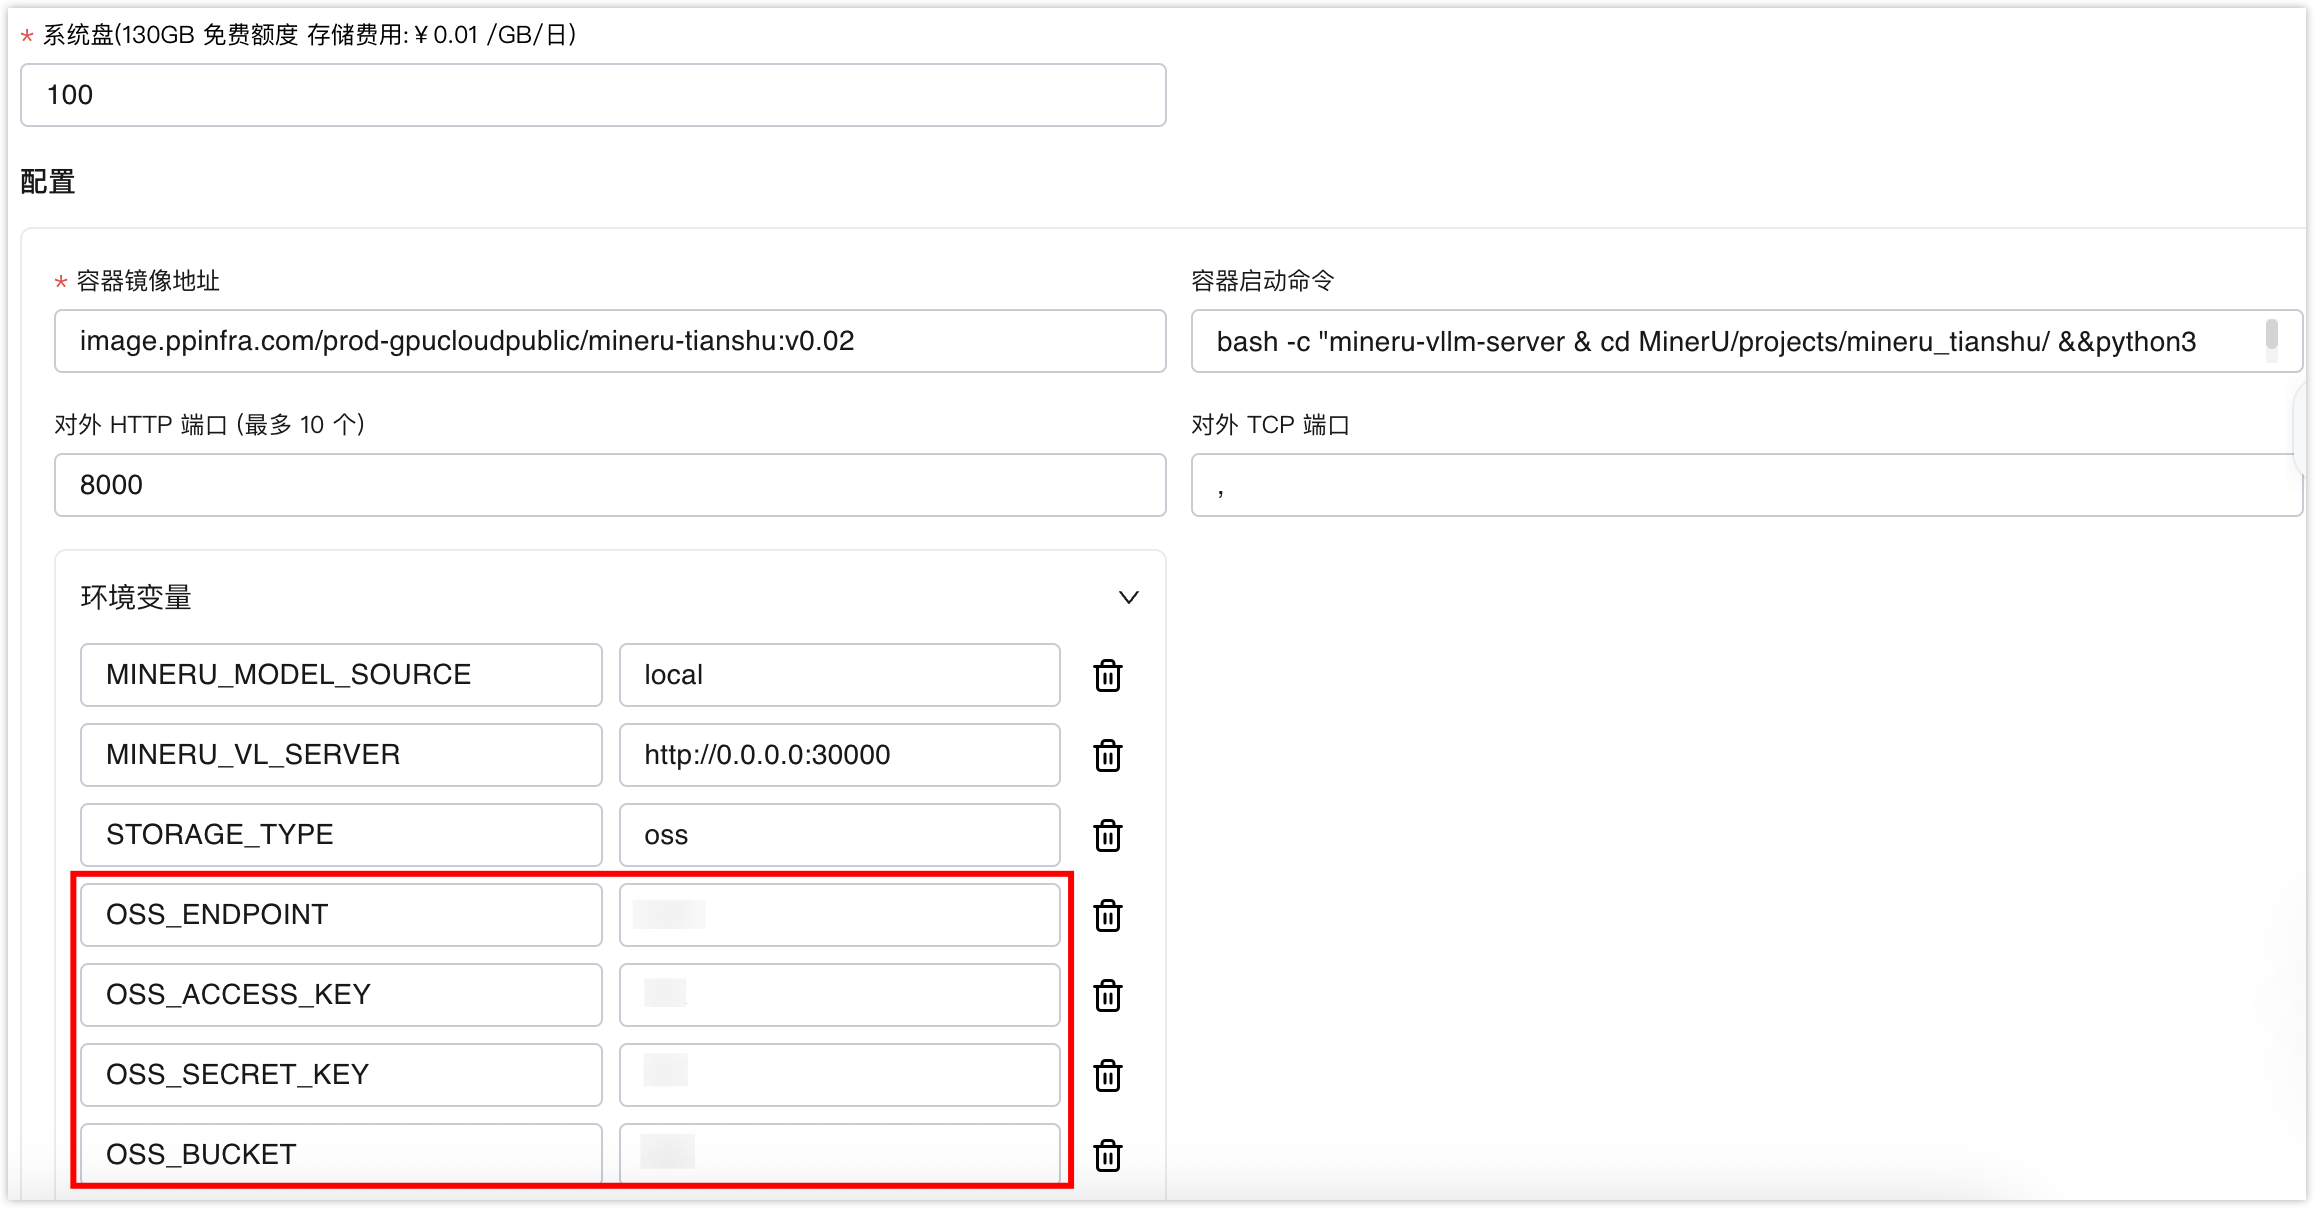Edit the 对外 HTTP 端口 field
2314x1208 pixels.
tap(610, 485)
